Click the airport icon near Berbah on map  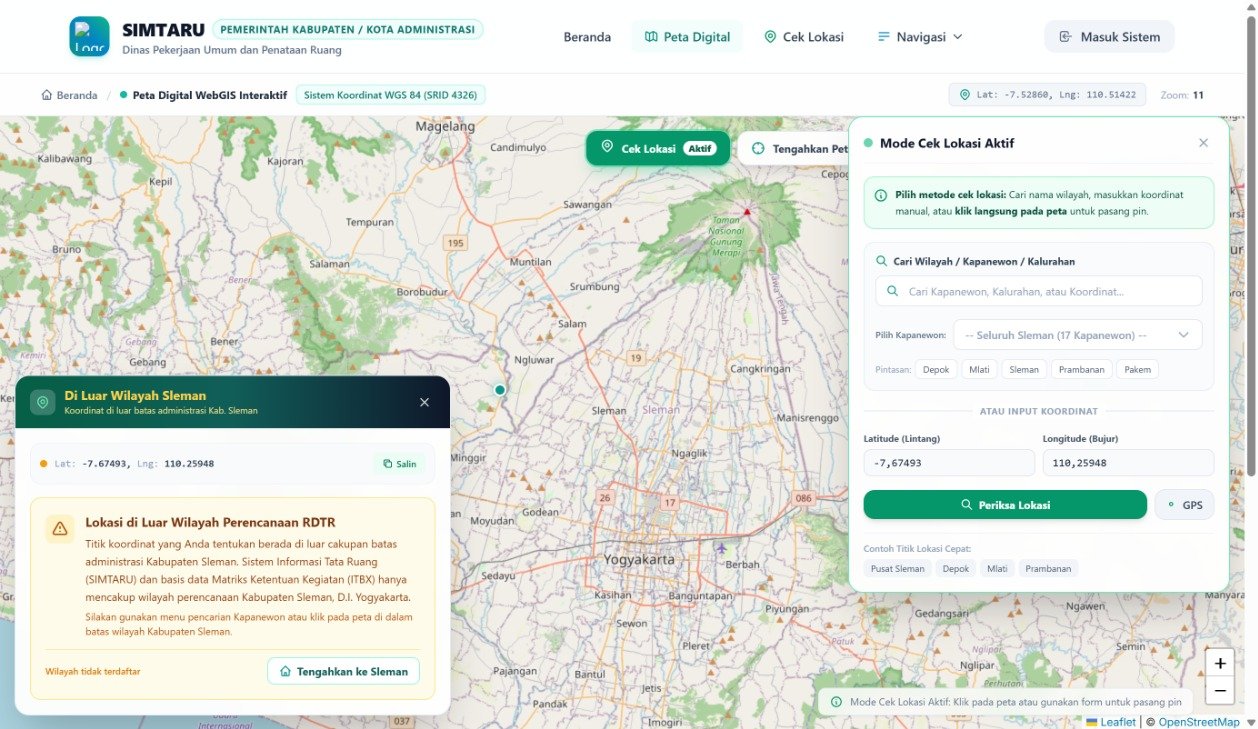pyautogui.click(x=722, y=548)
